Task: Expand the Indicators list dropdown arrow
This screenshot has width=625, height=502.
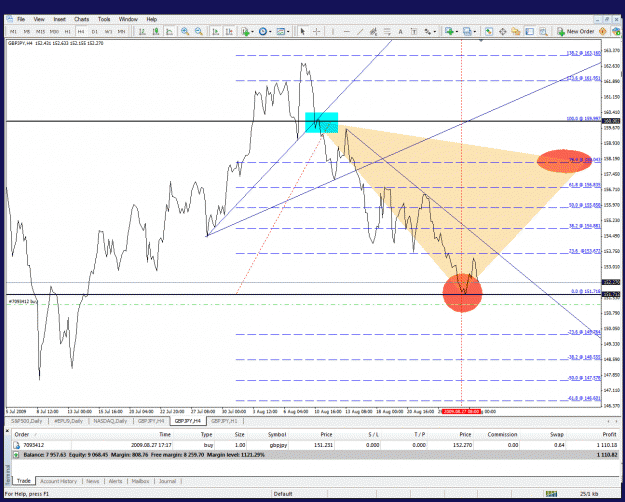Action: coord(252,32)
